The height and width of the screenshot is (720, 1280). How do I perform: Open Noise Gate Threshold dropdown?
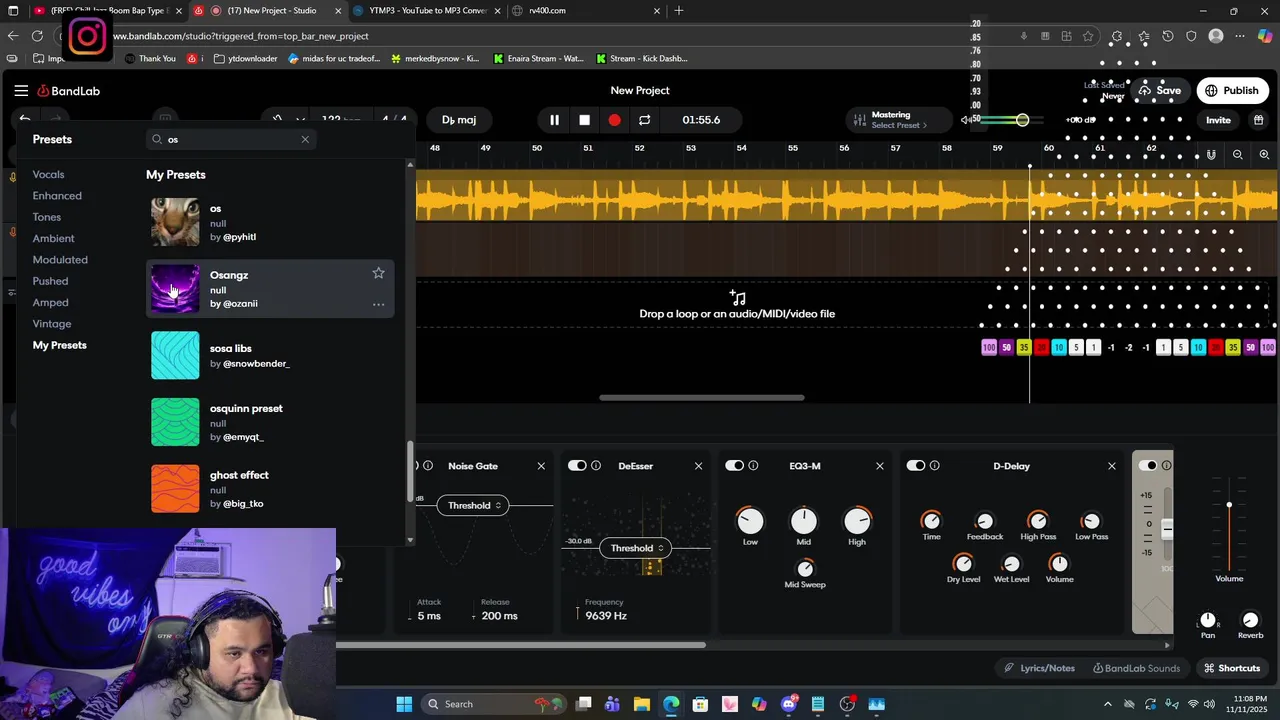coord(473,505)
